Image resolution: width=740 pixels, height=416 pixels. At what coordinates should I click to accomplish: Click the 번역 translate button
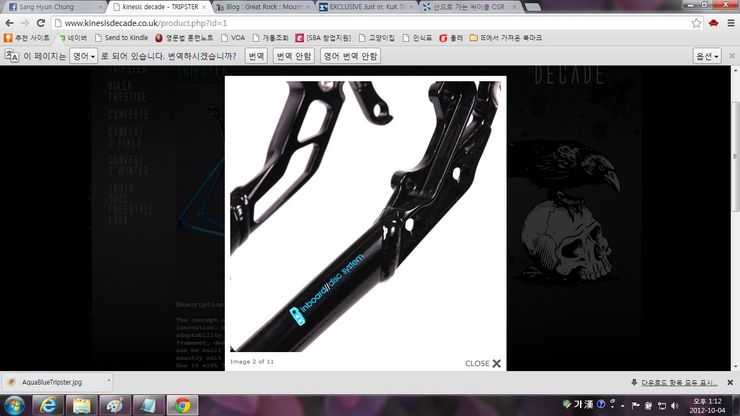pyautogui.click(x=256, y=56)
